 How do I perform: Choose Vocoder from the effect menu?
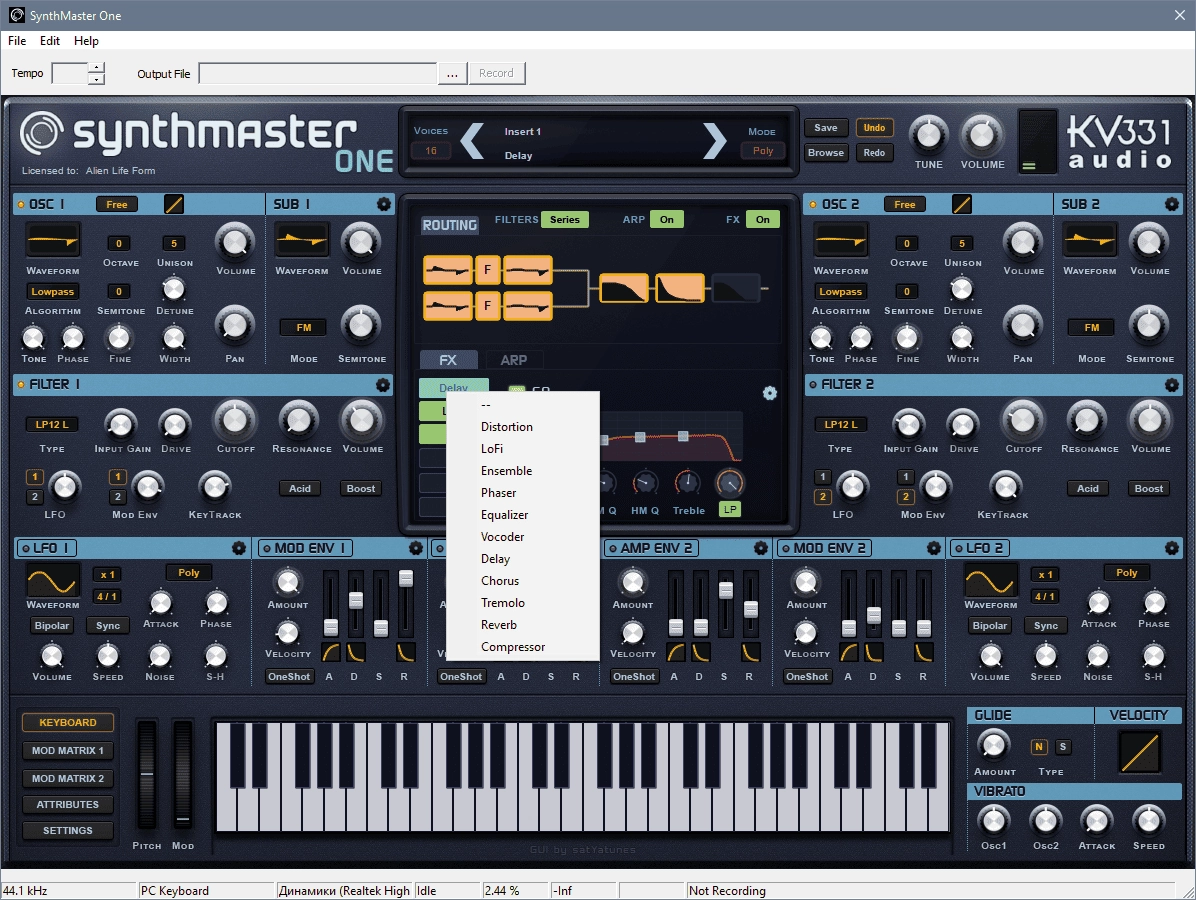522,537
